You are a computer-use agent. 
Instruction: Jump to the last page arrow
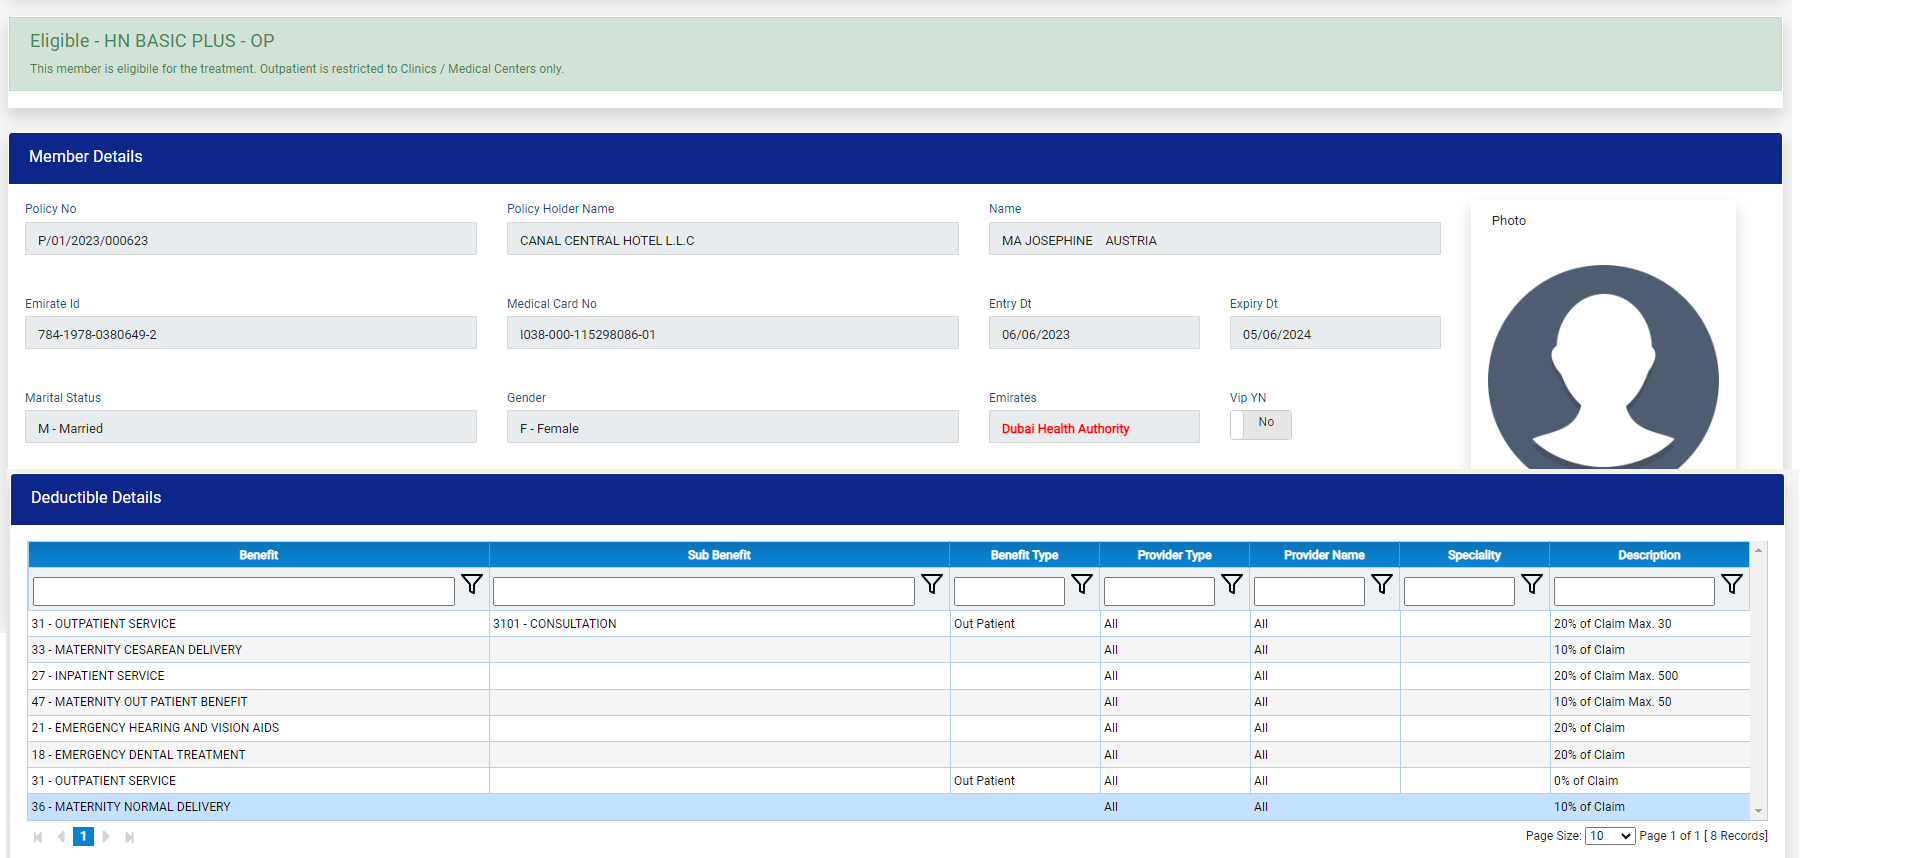[x=129, y=837]
